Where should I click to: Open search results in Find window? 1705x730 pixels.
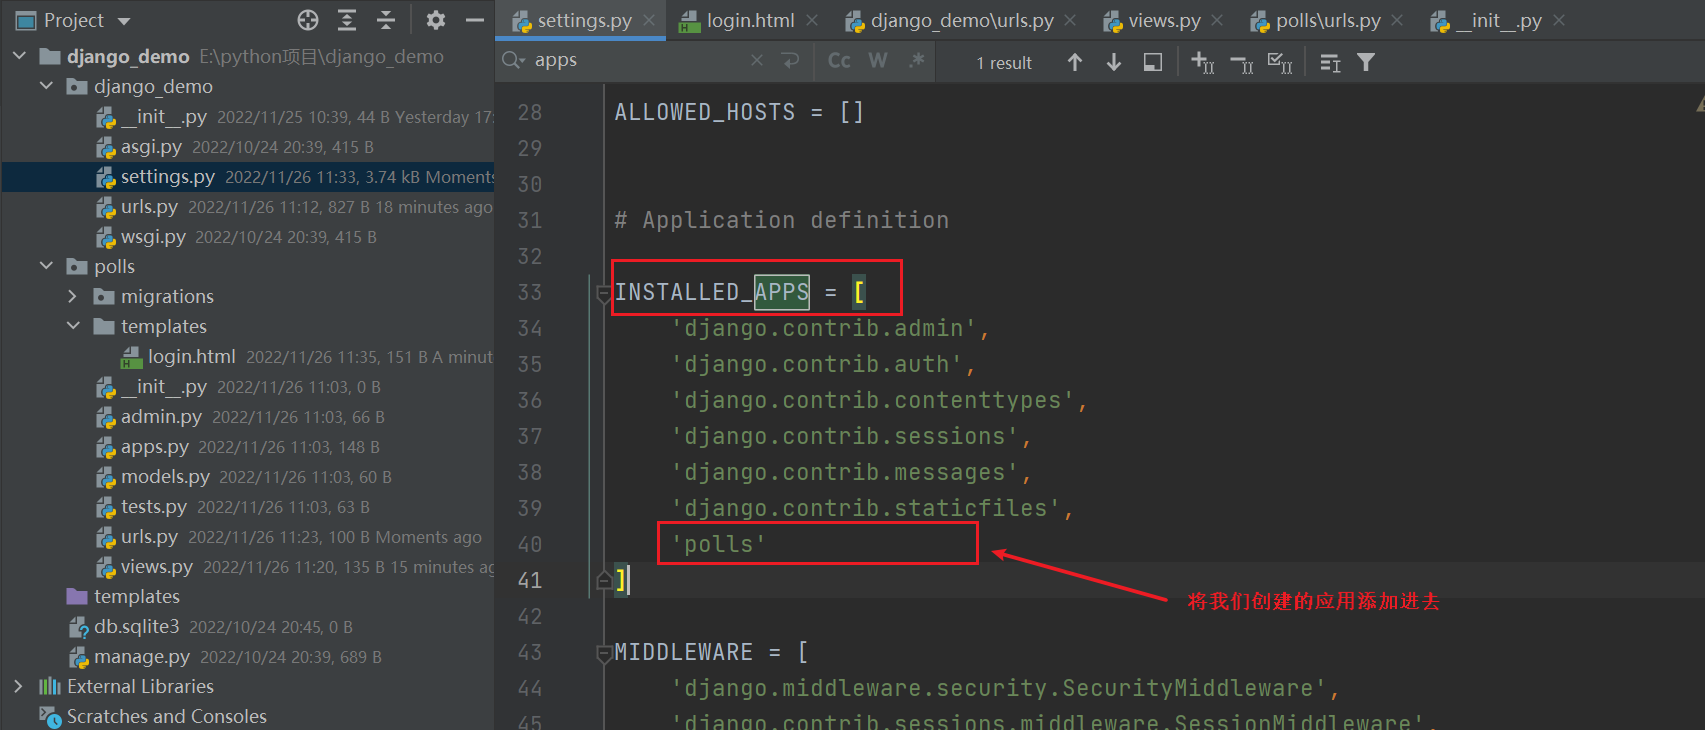click(x=1153, y=62)
